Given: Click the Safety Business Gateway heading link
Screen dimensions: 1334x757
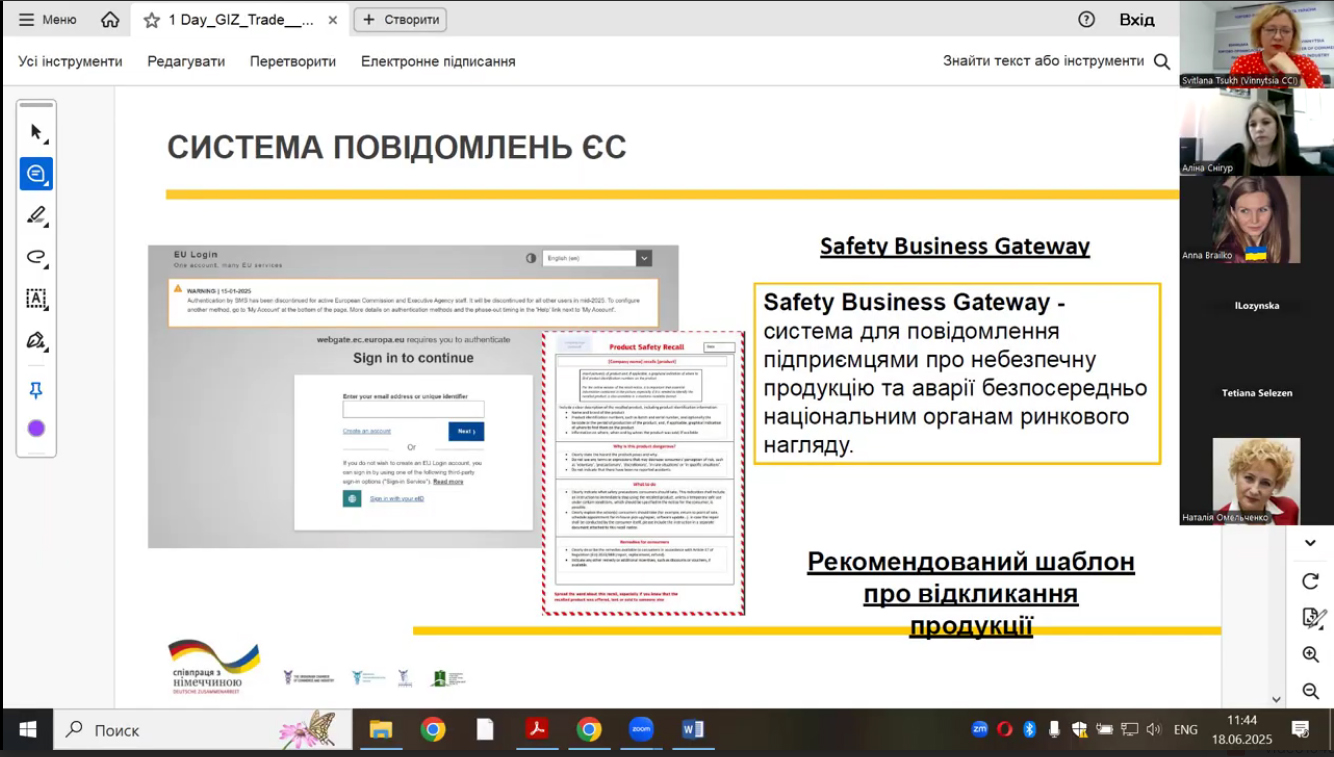Looking at the screenshot, I should 955,246.
